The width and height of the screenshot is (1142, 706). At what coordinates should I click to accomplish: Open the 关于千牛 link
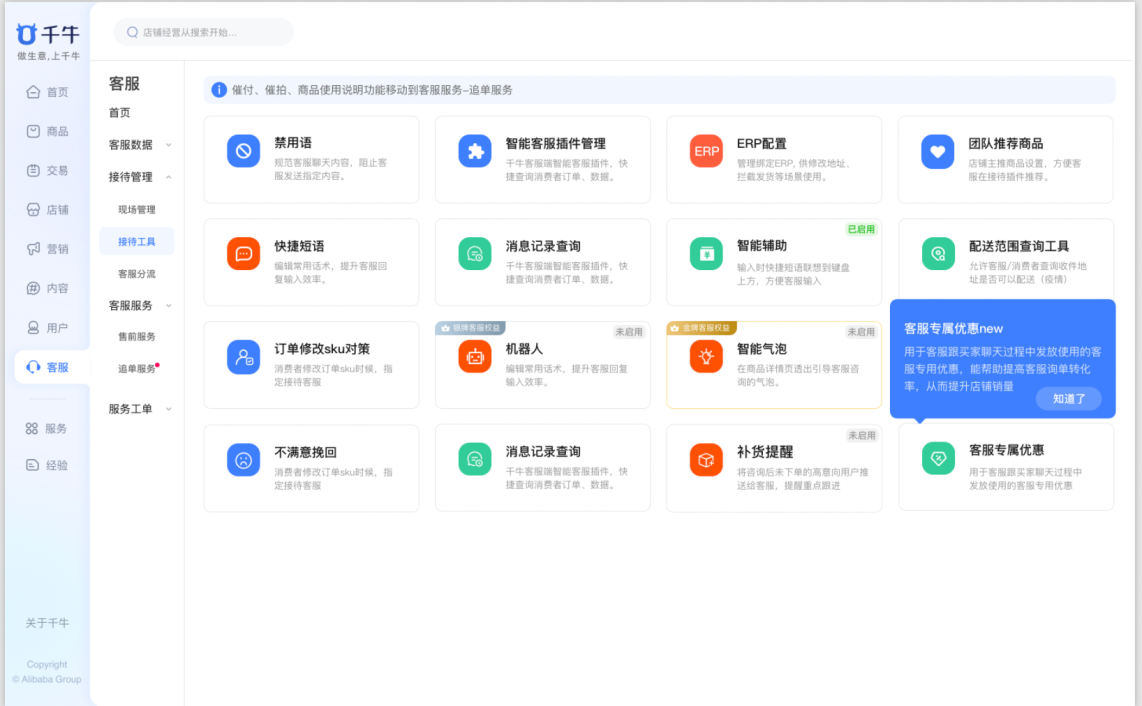47,623
